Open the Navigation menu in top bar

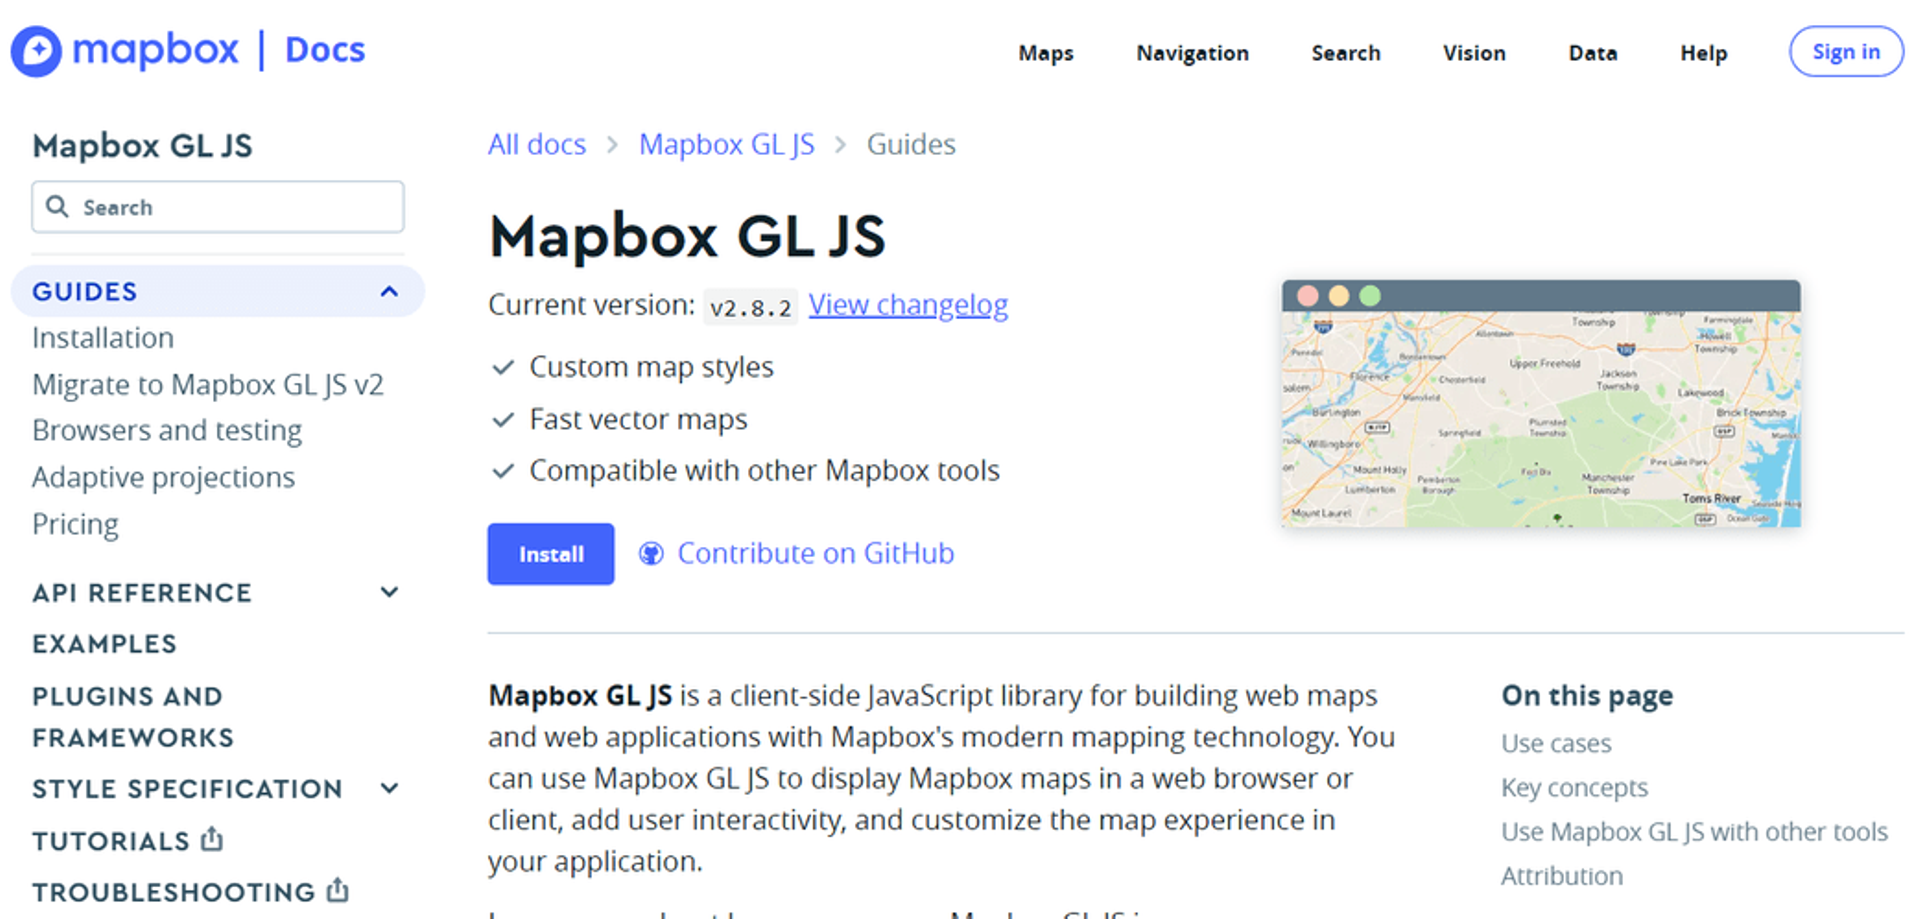click(x=1192, y=53)
